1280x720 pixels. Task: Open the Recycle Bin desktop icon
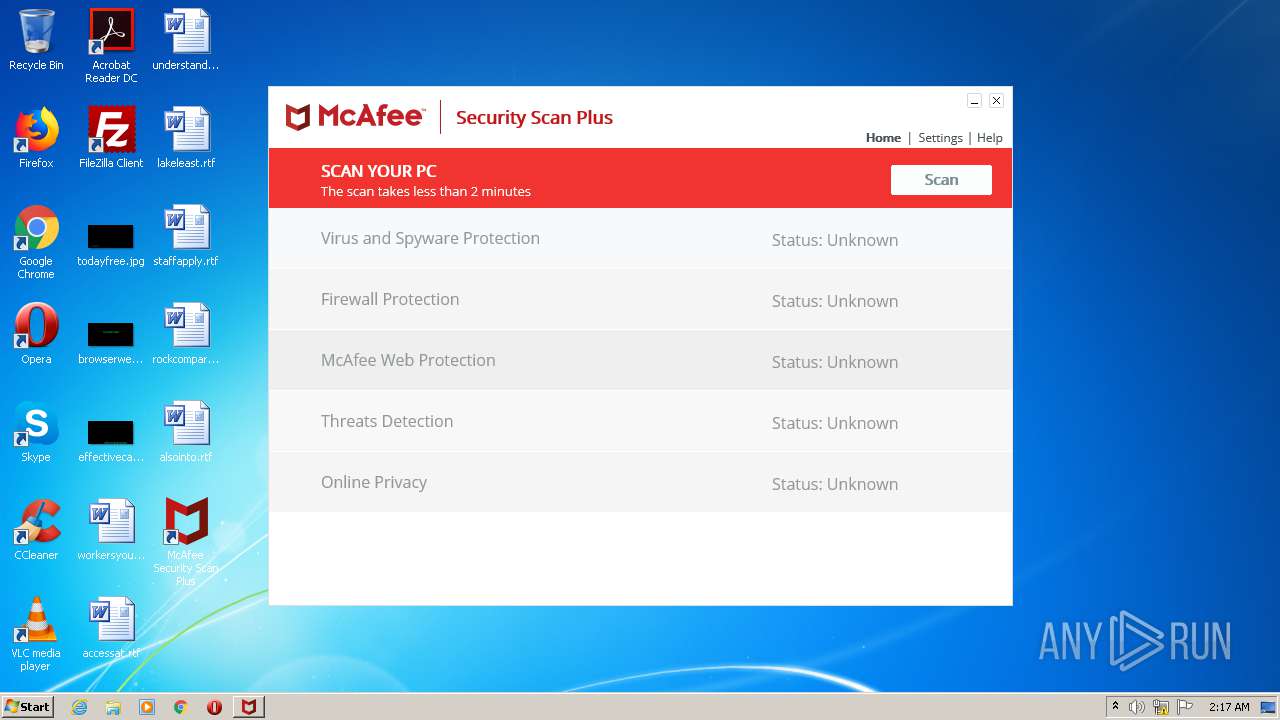36,40
